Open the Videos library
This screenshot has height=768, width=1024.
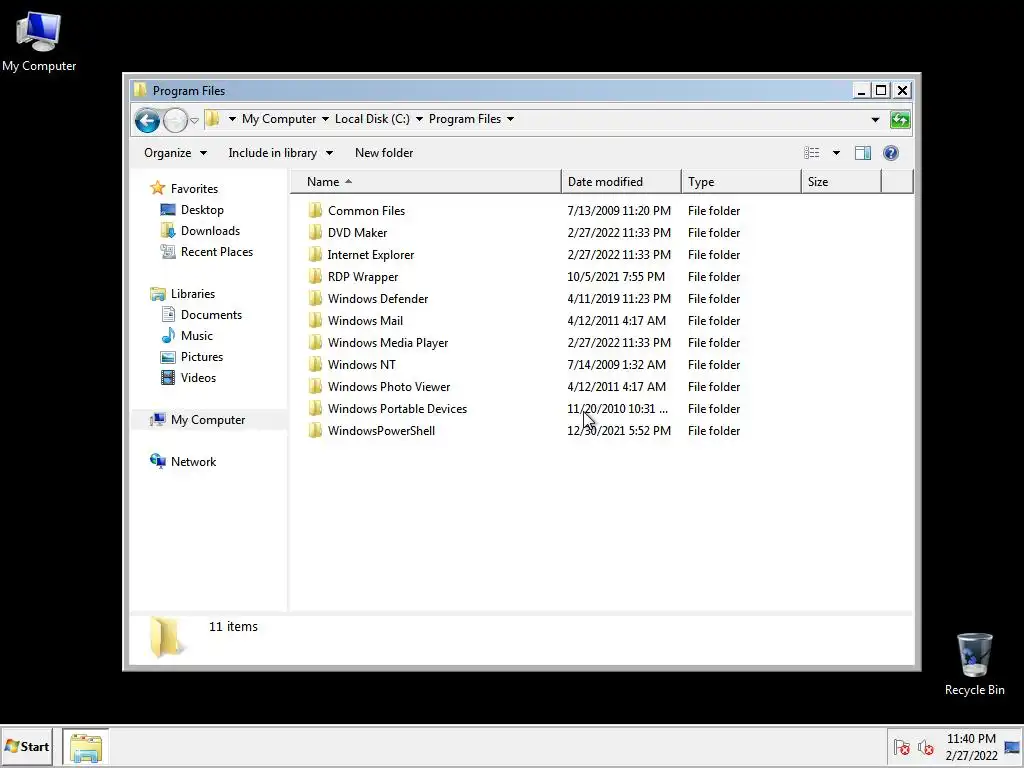click(x=198, y=377)
